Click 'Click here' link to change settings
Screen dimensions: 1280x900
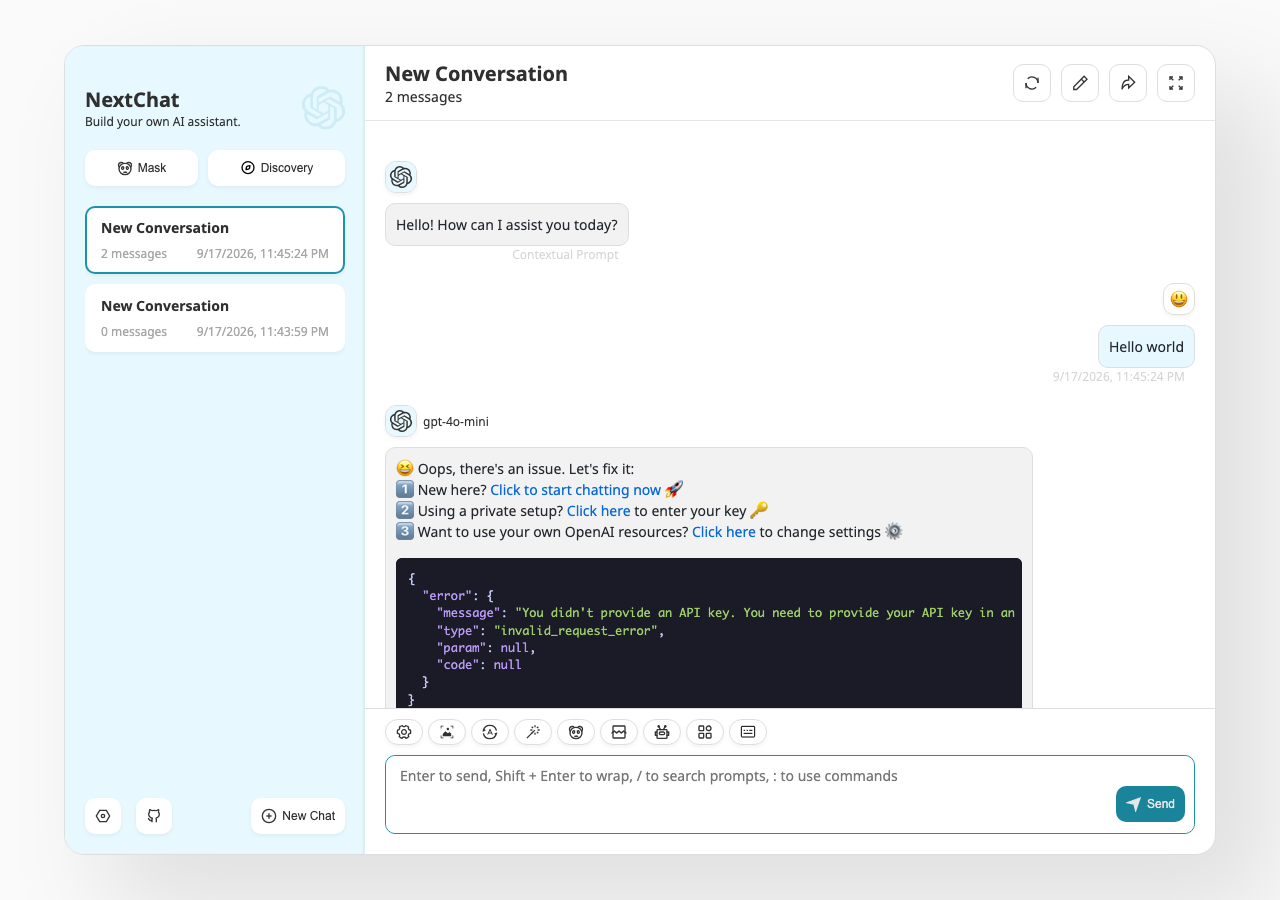pos(723,532)
